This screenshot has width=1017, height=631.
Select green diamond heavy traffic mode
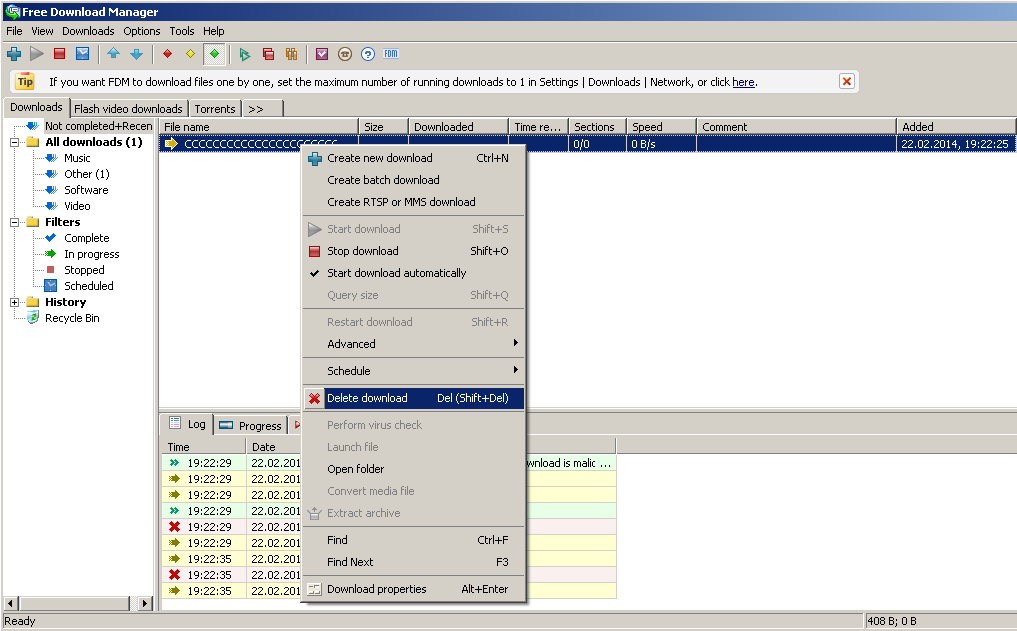point(214,54)
